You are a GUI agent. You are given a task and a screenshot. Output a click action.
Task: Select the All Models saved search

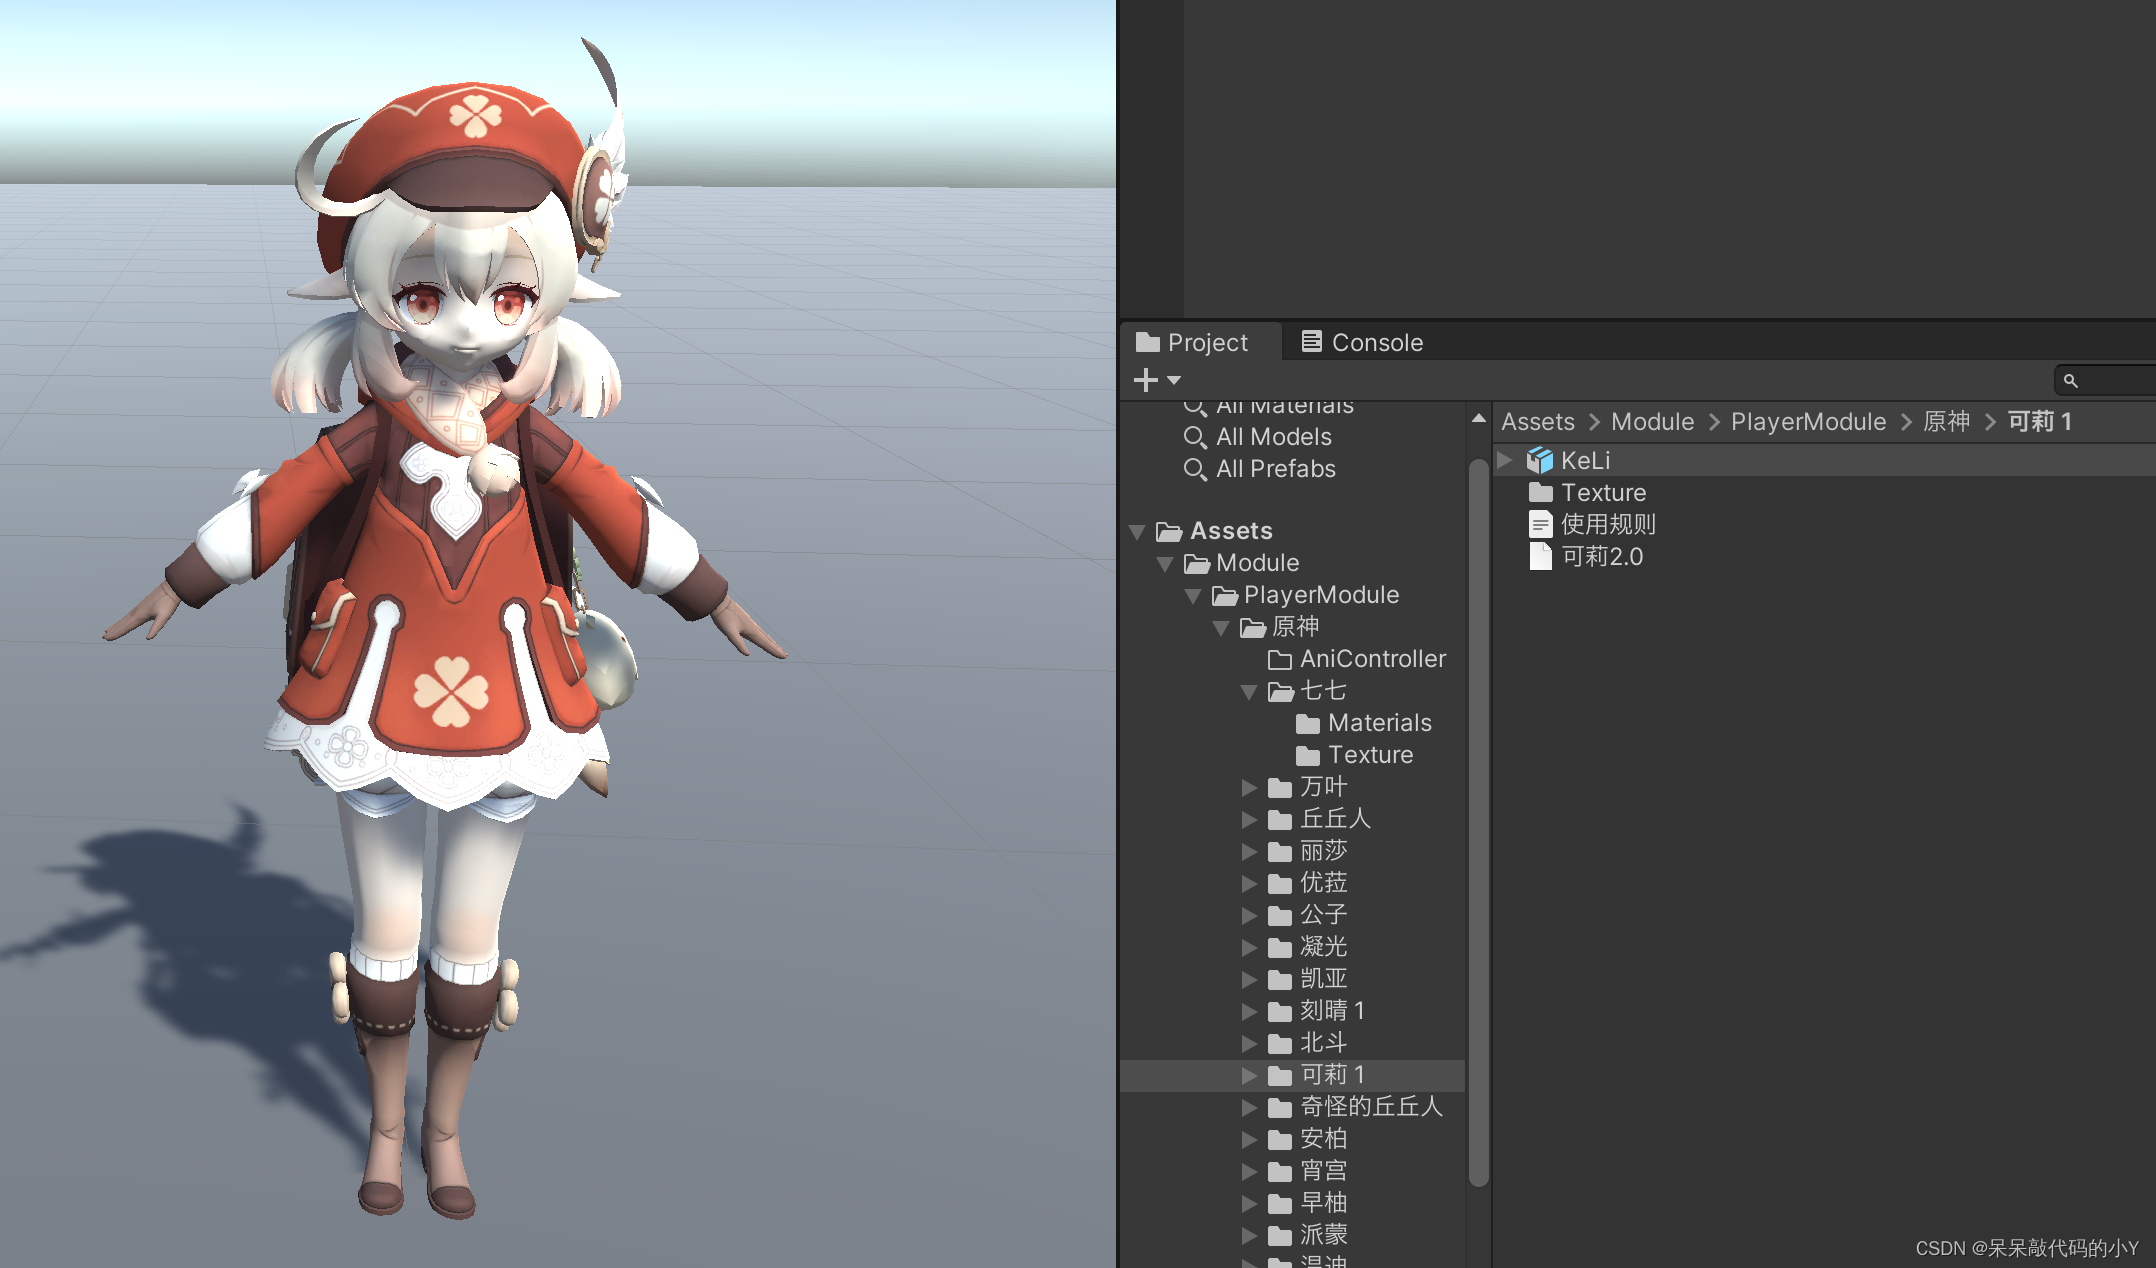(1273, 437)
